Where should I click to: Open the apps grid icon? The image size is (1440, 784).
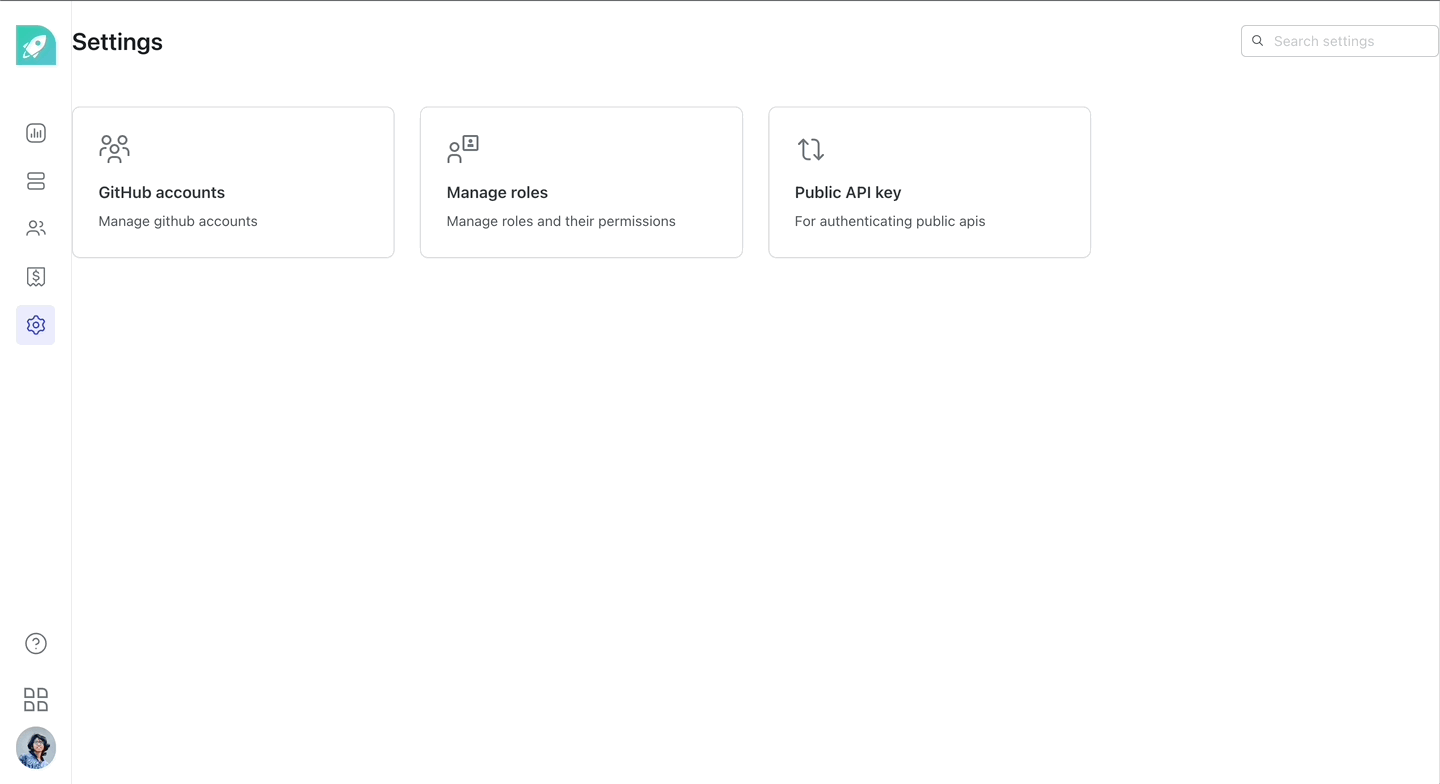coord(36,699)
